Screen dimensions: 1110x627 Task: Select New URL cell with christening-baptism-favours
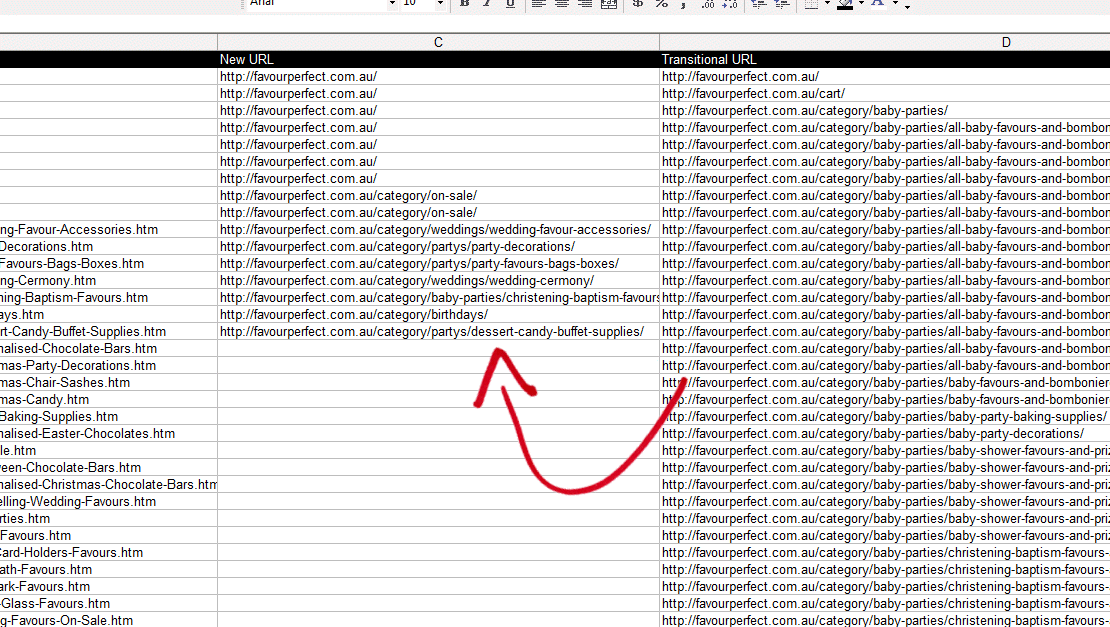pyautogui.click(x=438, y=297)
